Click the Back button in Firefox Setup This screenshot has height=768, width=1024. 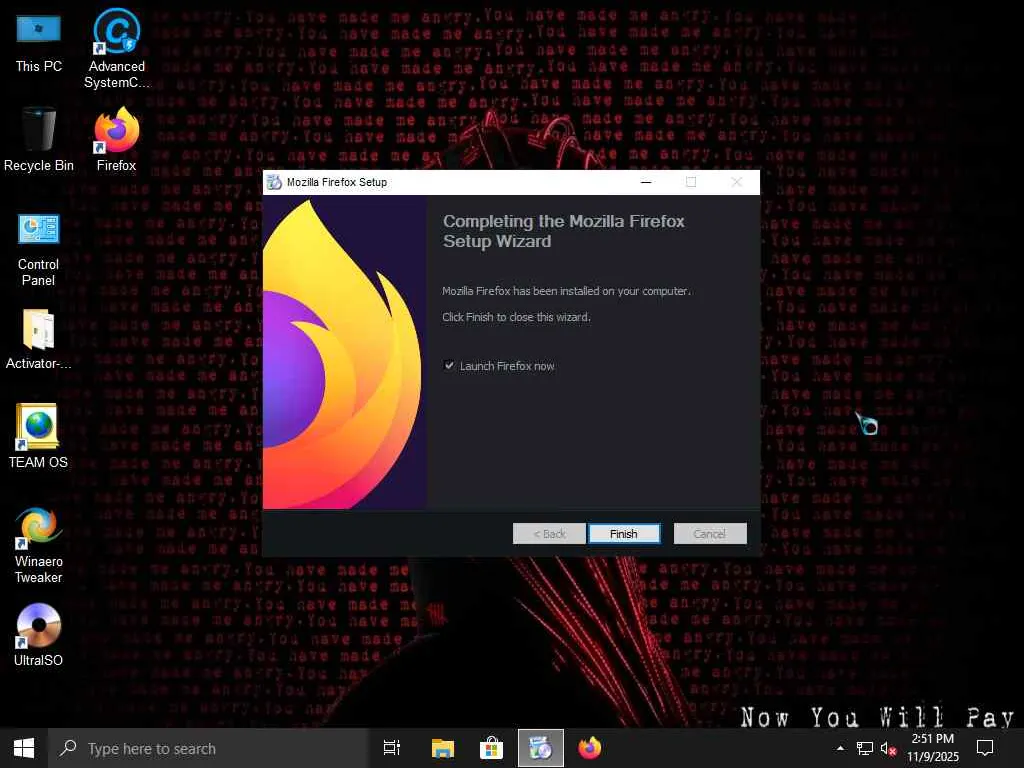[x=549, y=534]
